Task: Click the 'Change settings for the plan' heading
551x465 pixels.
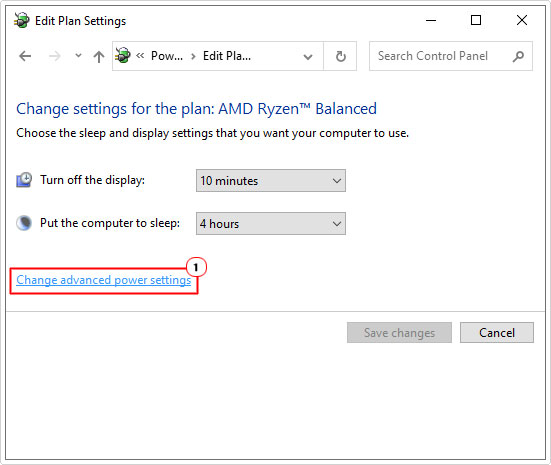Action: (196, 109)
